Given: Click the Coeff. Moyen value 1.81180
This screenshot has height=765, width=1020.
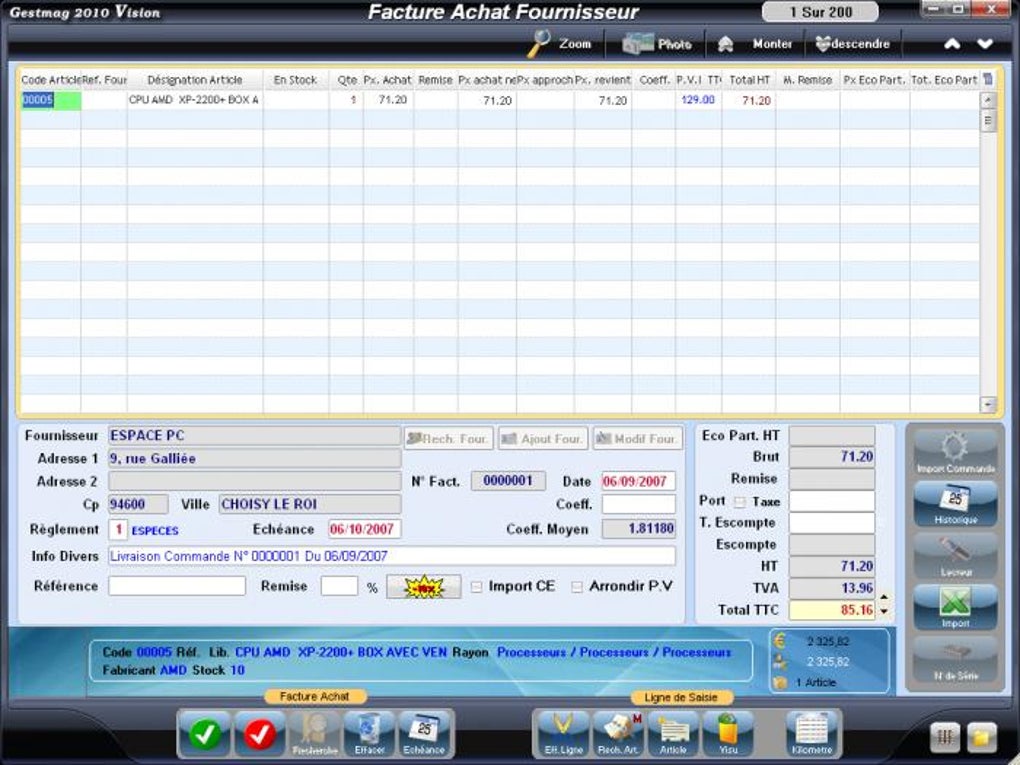Looking at the screenshot, I should coord(638,528).
